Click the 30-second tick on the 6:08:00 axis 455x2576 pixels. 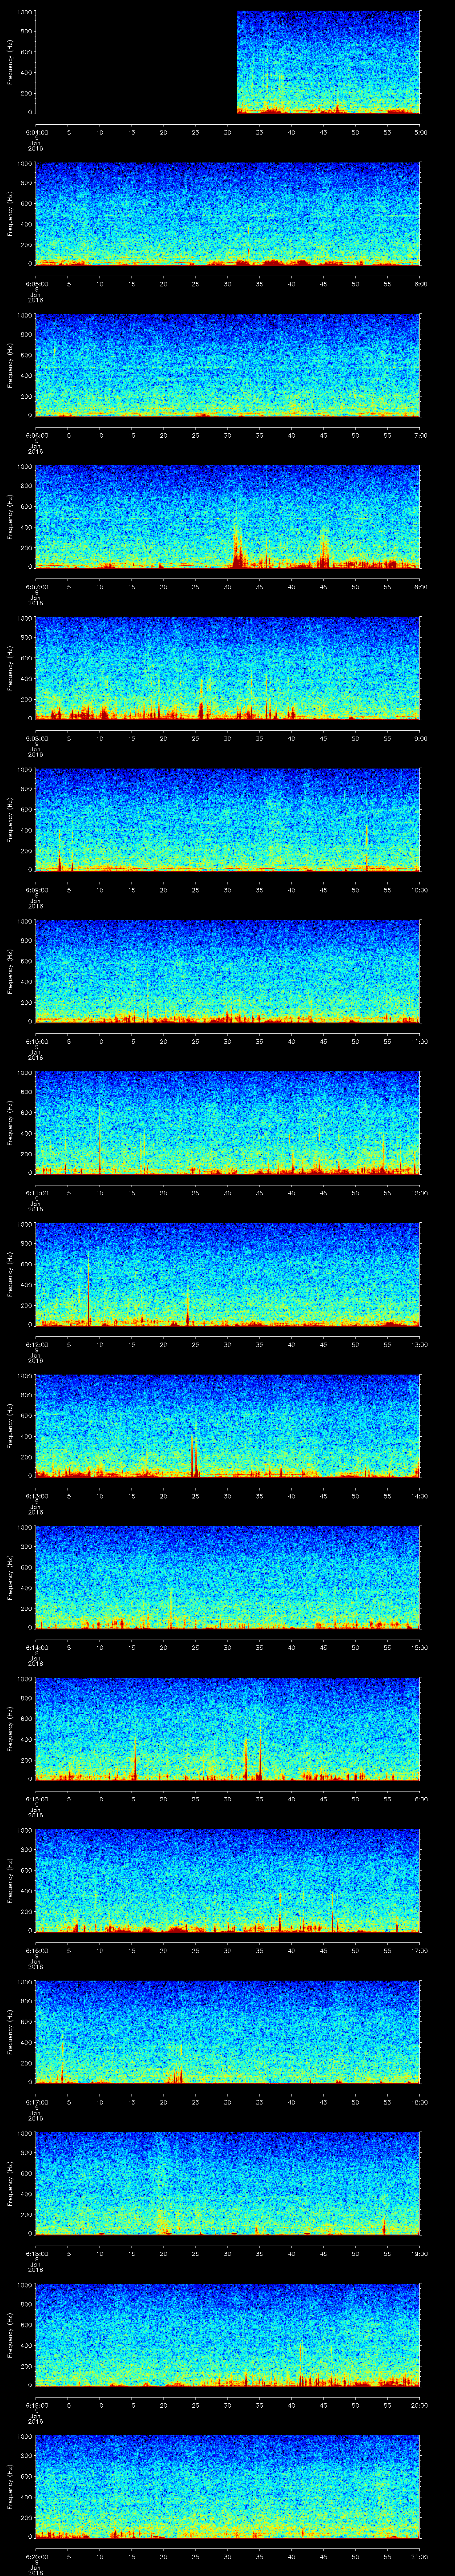click(x=227, y=738)
